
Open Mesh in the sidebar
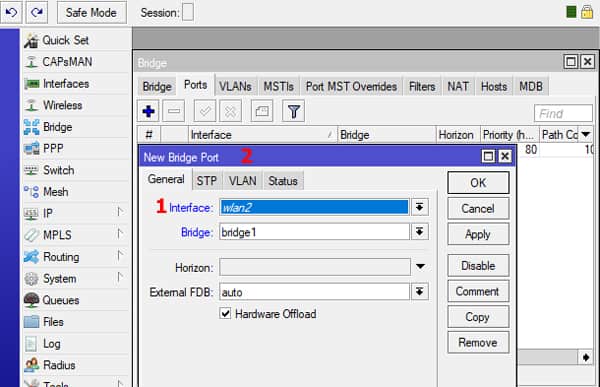coord(76,192)
